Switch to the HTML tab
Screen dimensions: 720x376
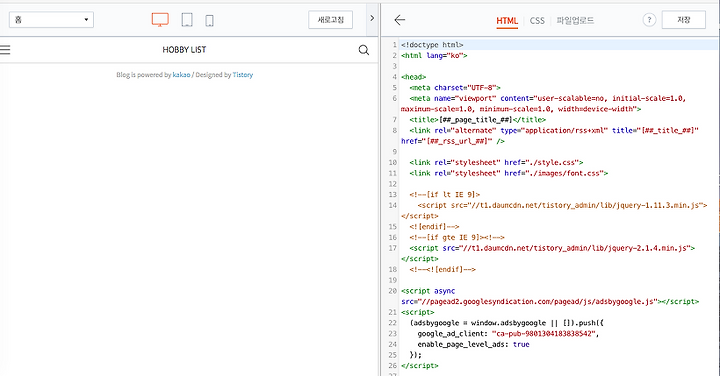coord(507,21)
